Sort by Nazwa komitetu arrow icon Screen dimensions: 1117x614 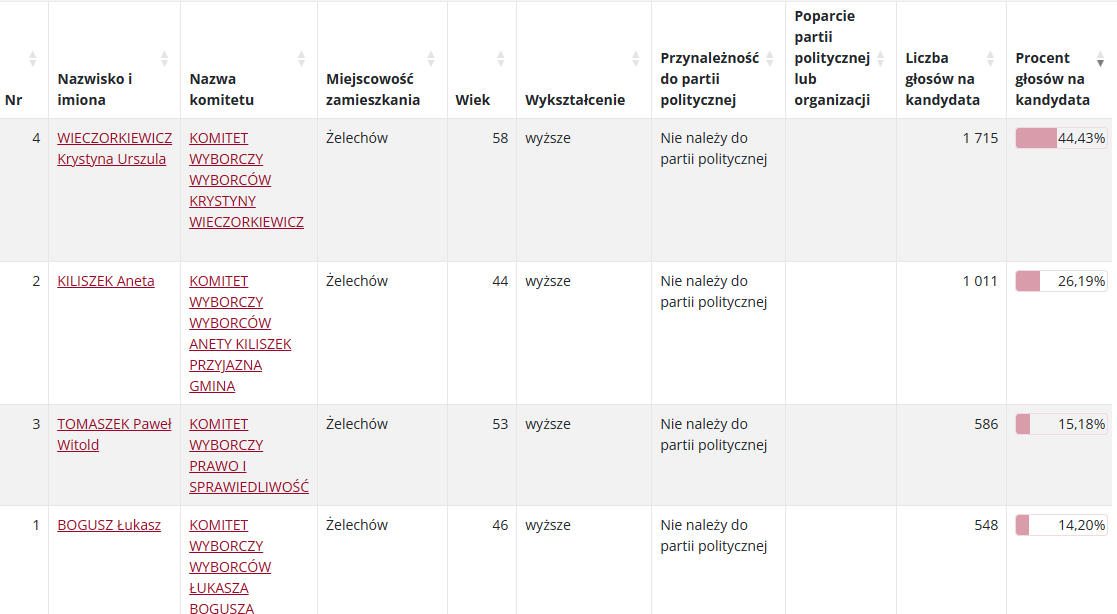click(301, 59)
